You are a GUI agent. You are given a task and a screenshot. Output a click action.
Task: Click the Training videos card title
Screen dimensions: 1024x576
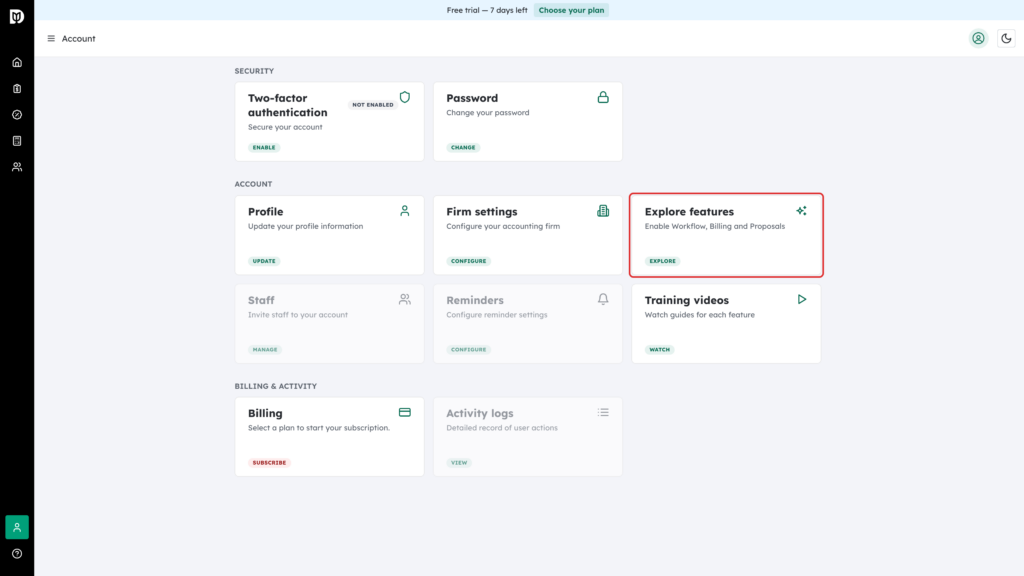pos(686,300)
